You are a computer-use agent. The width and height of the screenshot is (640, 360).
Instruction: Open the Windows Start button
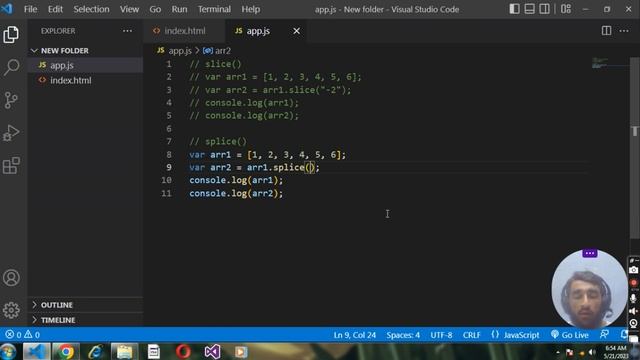click(x=8, y=351)
